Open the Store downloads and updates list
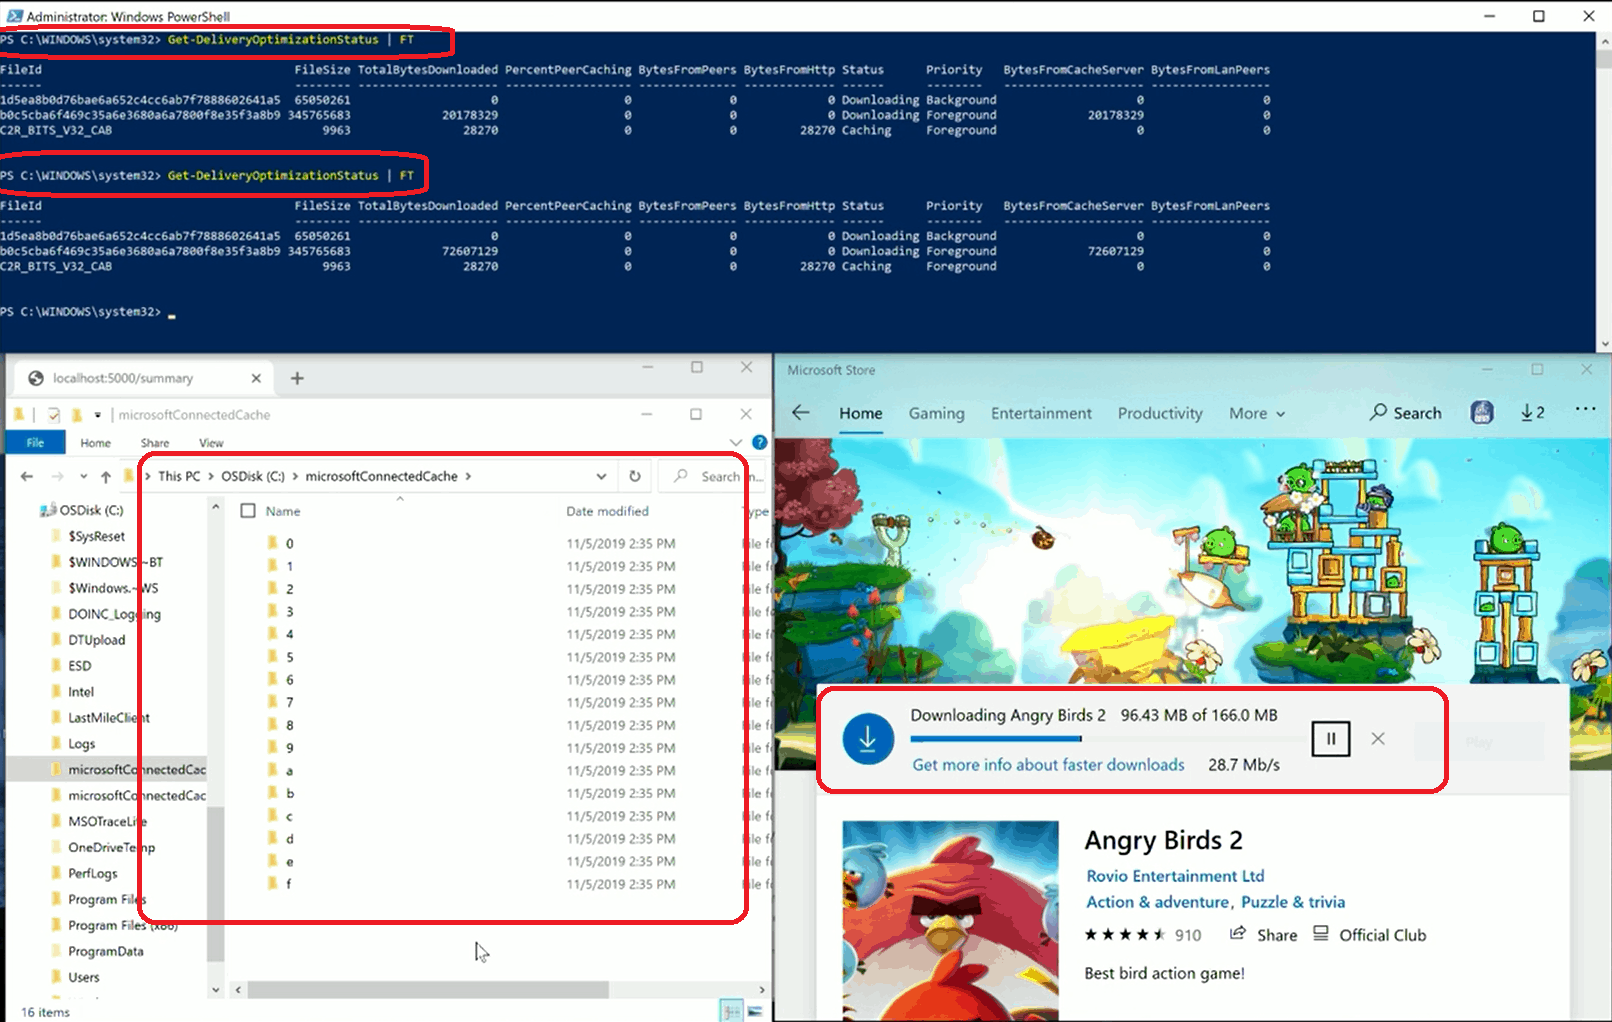The image size is (1612, 1022). 1532,412
